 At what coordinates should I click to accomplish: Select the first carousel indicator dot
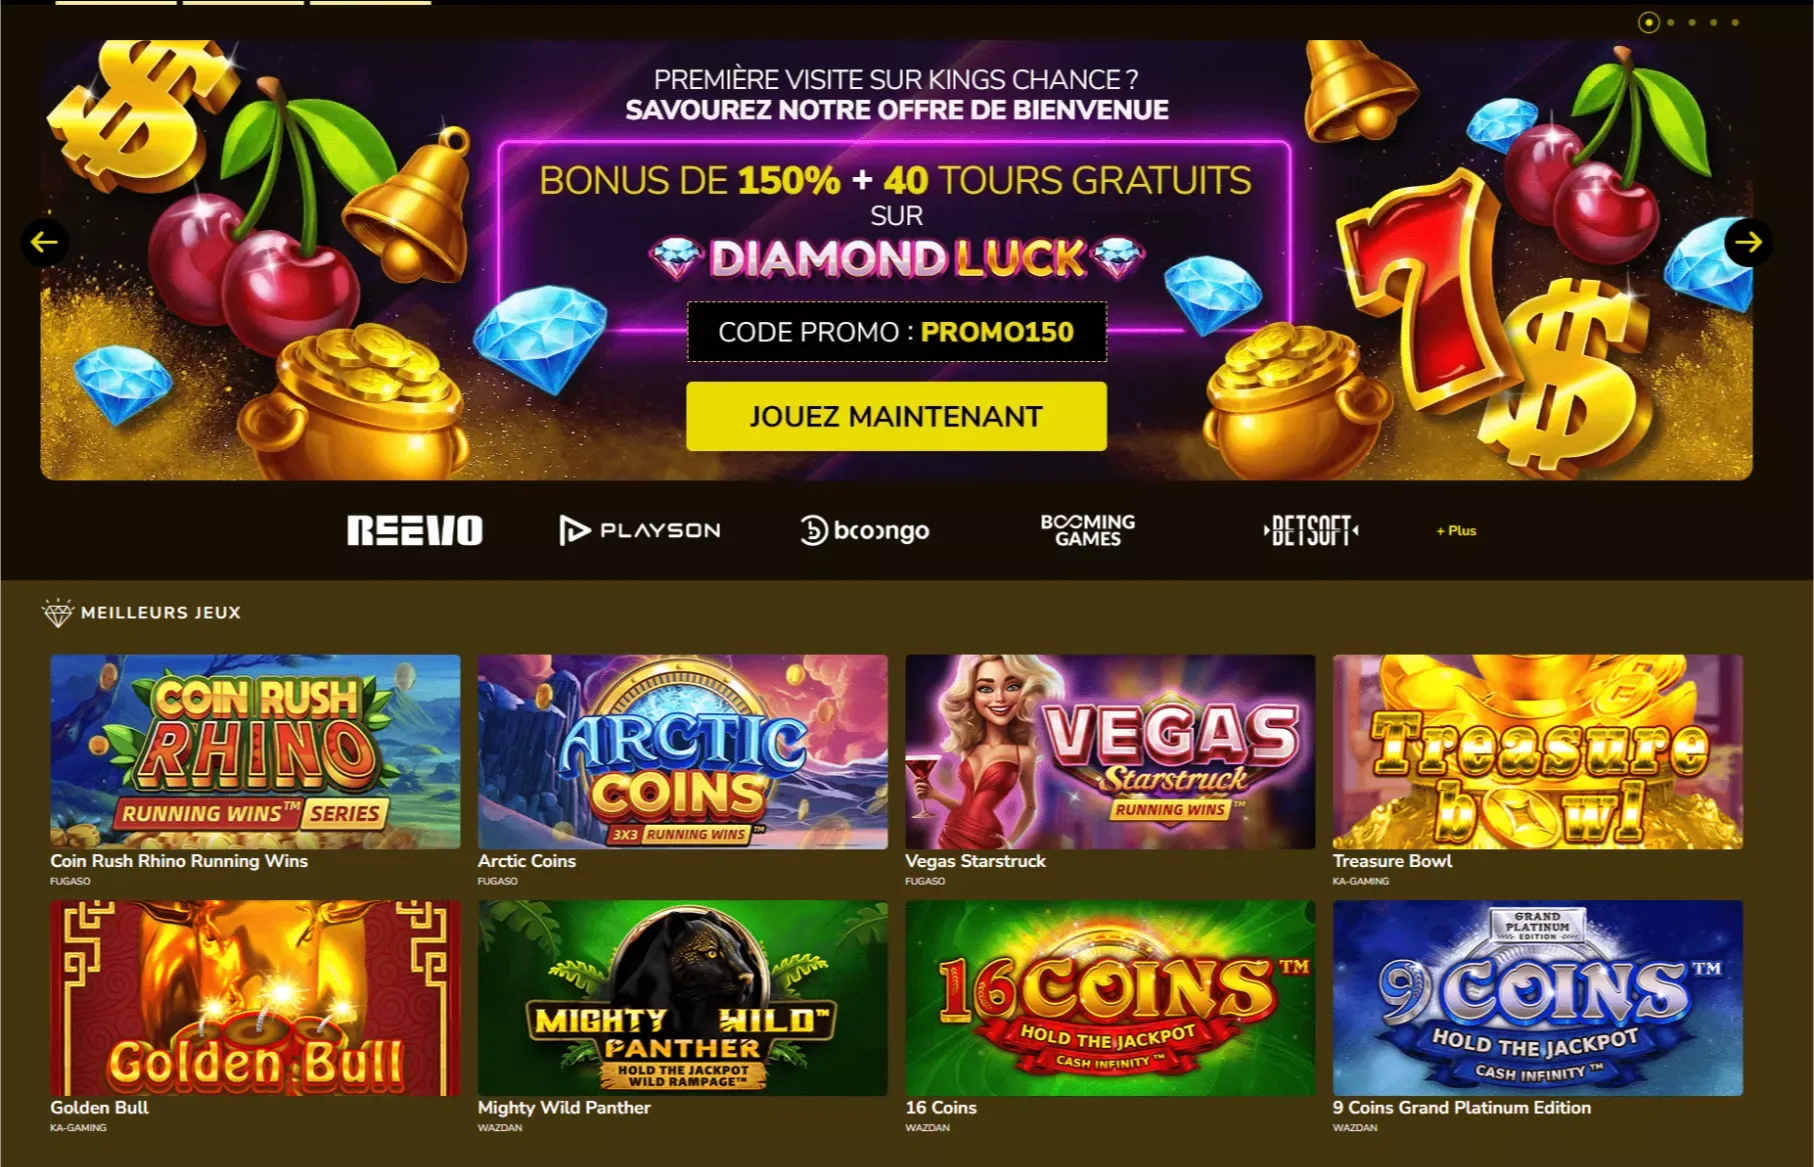coord(1649,22)
